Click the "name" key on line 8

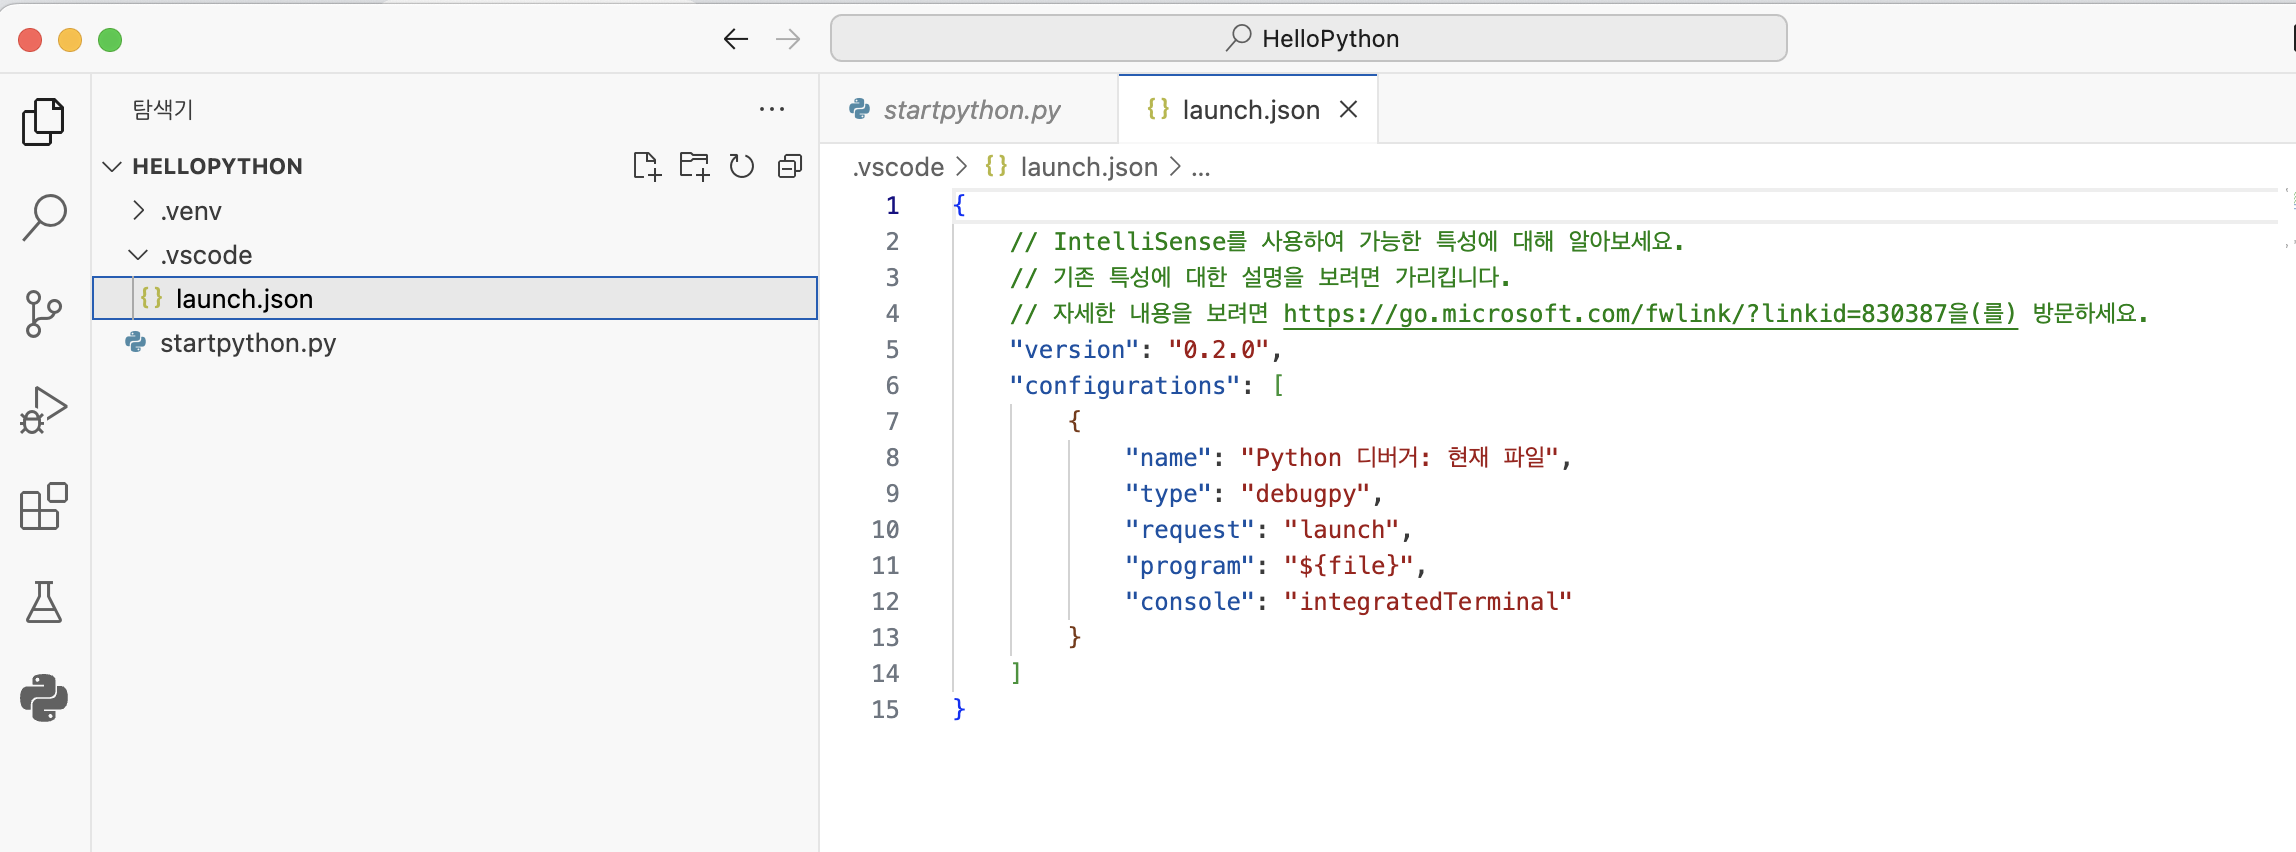[x=1168, y=458]
